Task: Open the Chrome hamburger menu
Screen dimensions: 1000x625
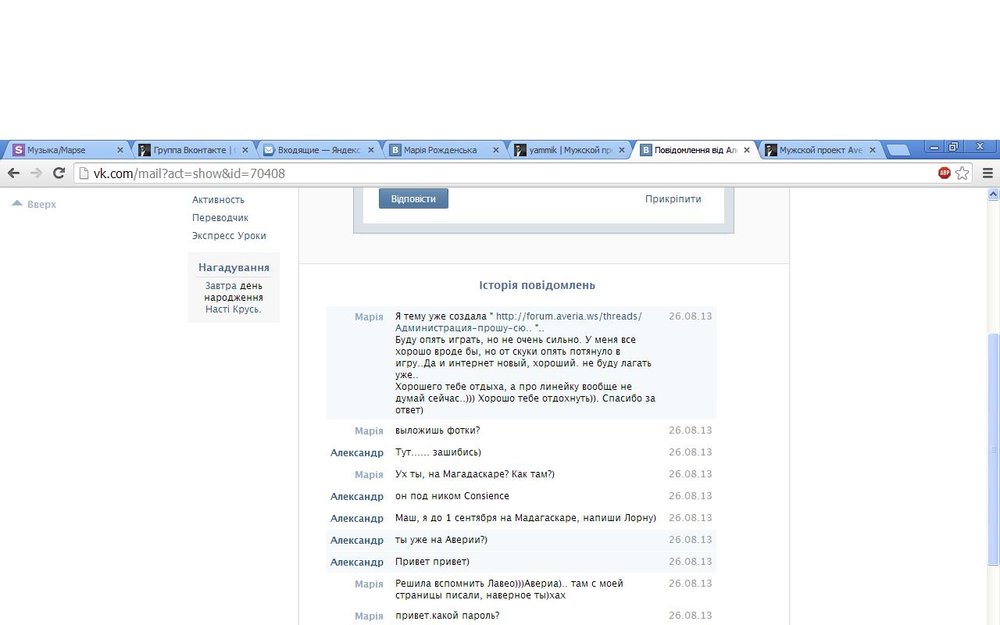Action: 987,173
